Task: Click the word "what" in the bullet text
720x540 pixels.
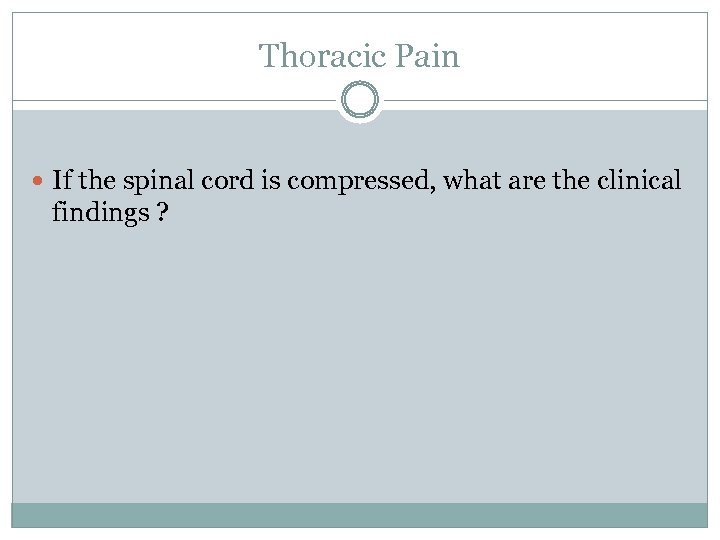Action: tap(473, 181)
